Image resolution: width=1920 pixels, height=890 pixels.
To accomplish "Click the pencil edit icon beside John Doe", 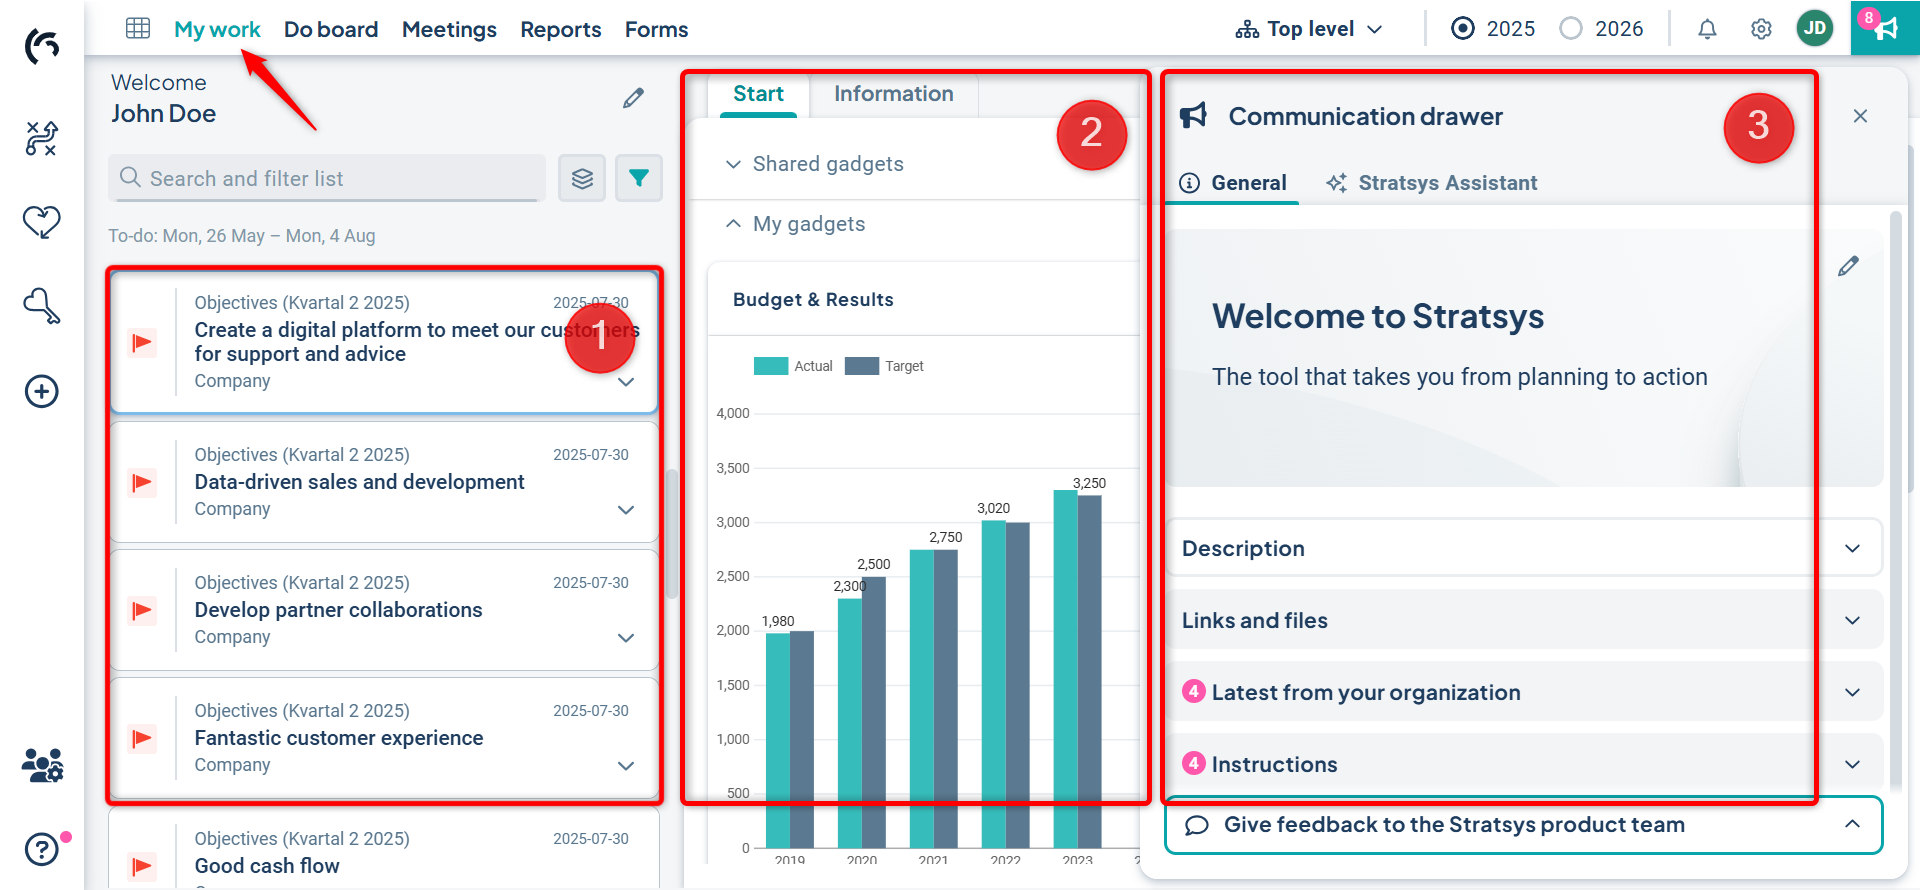I will pyautogui.click(x=633, y=98).
